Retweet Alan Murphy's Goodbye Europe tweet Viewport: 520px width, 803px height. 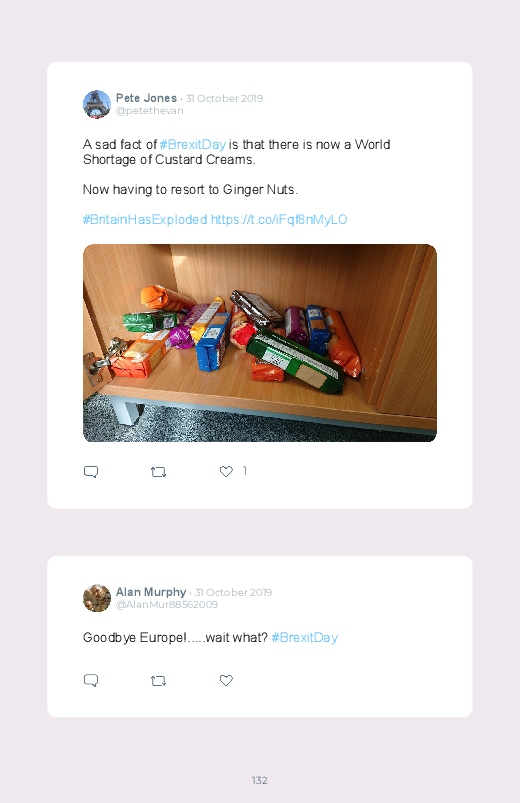pyautogui.click(x=158, y=681)
